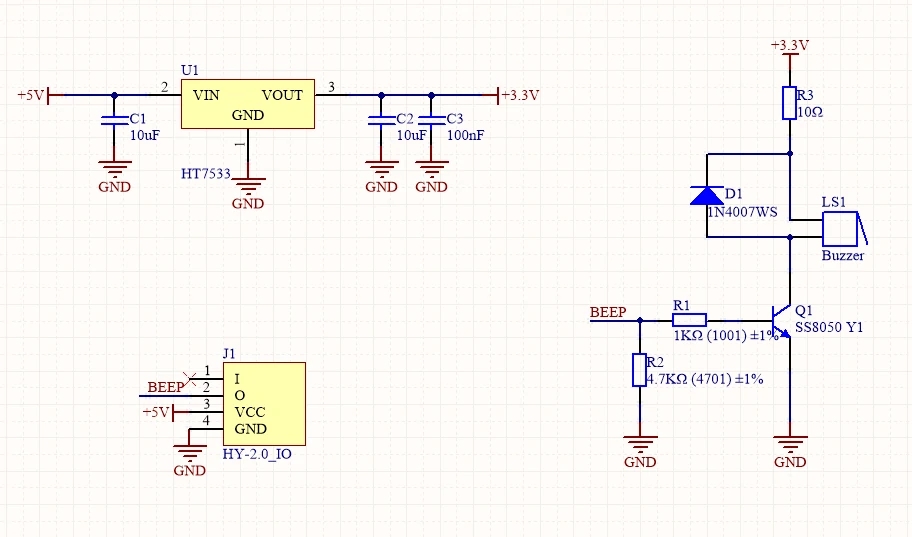Select the GND symbol below U1

click(x=248, y=188)
